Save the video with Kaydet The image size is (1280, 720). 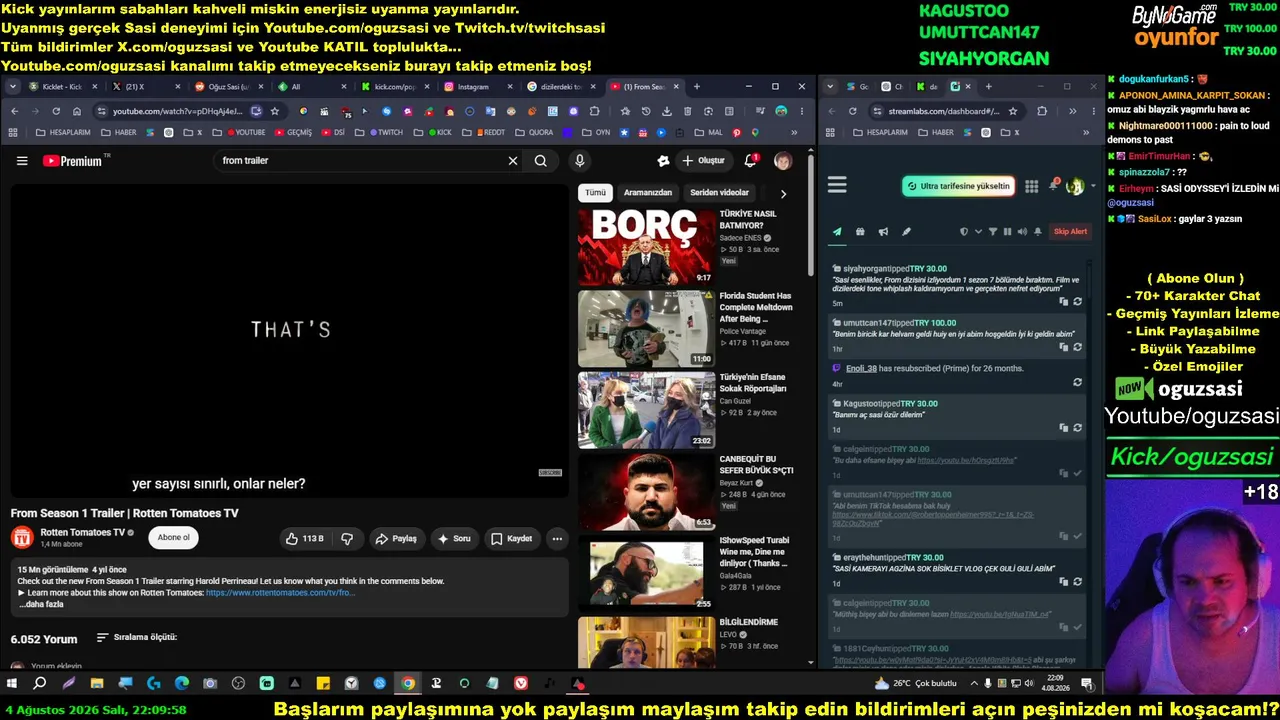click(512, 539)
